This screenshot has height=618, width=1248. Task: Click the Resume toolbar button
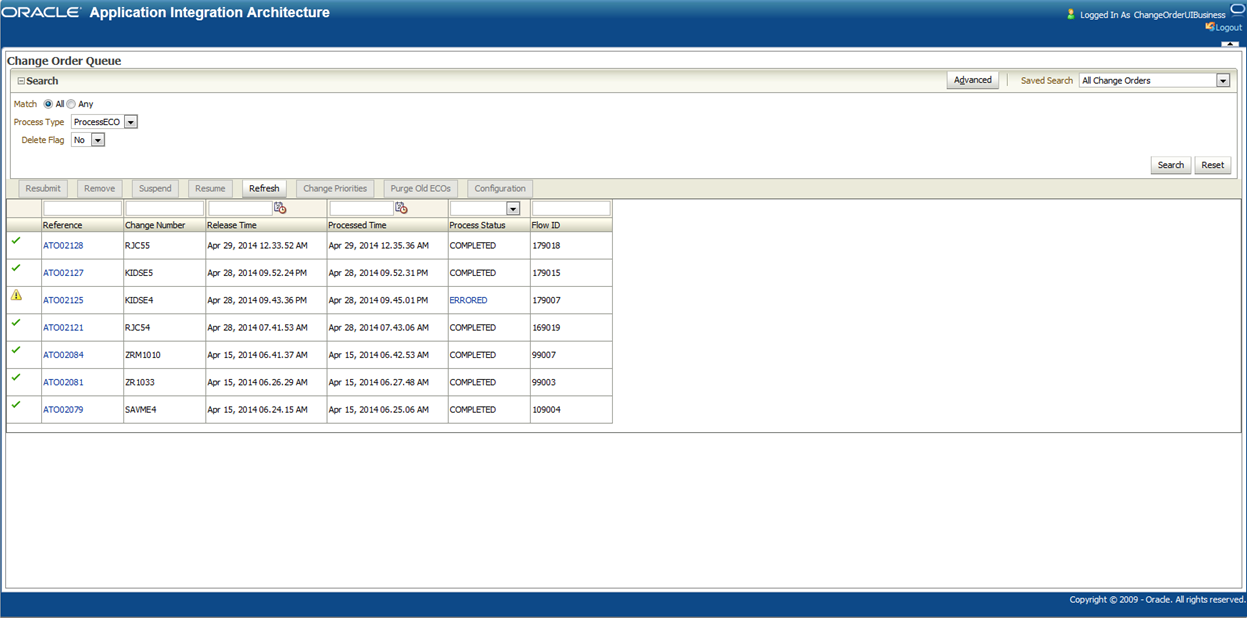[210, 188]
